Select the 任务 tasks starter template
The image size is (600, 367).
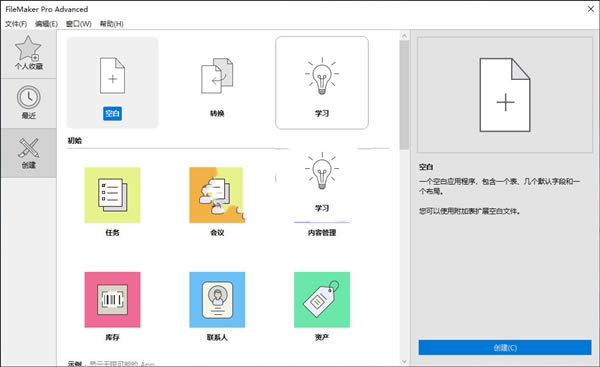[112, 195]
